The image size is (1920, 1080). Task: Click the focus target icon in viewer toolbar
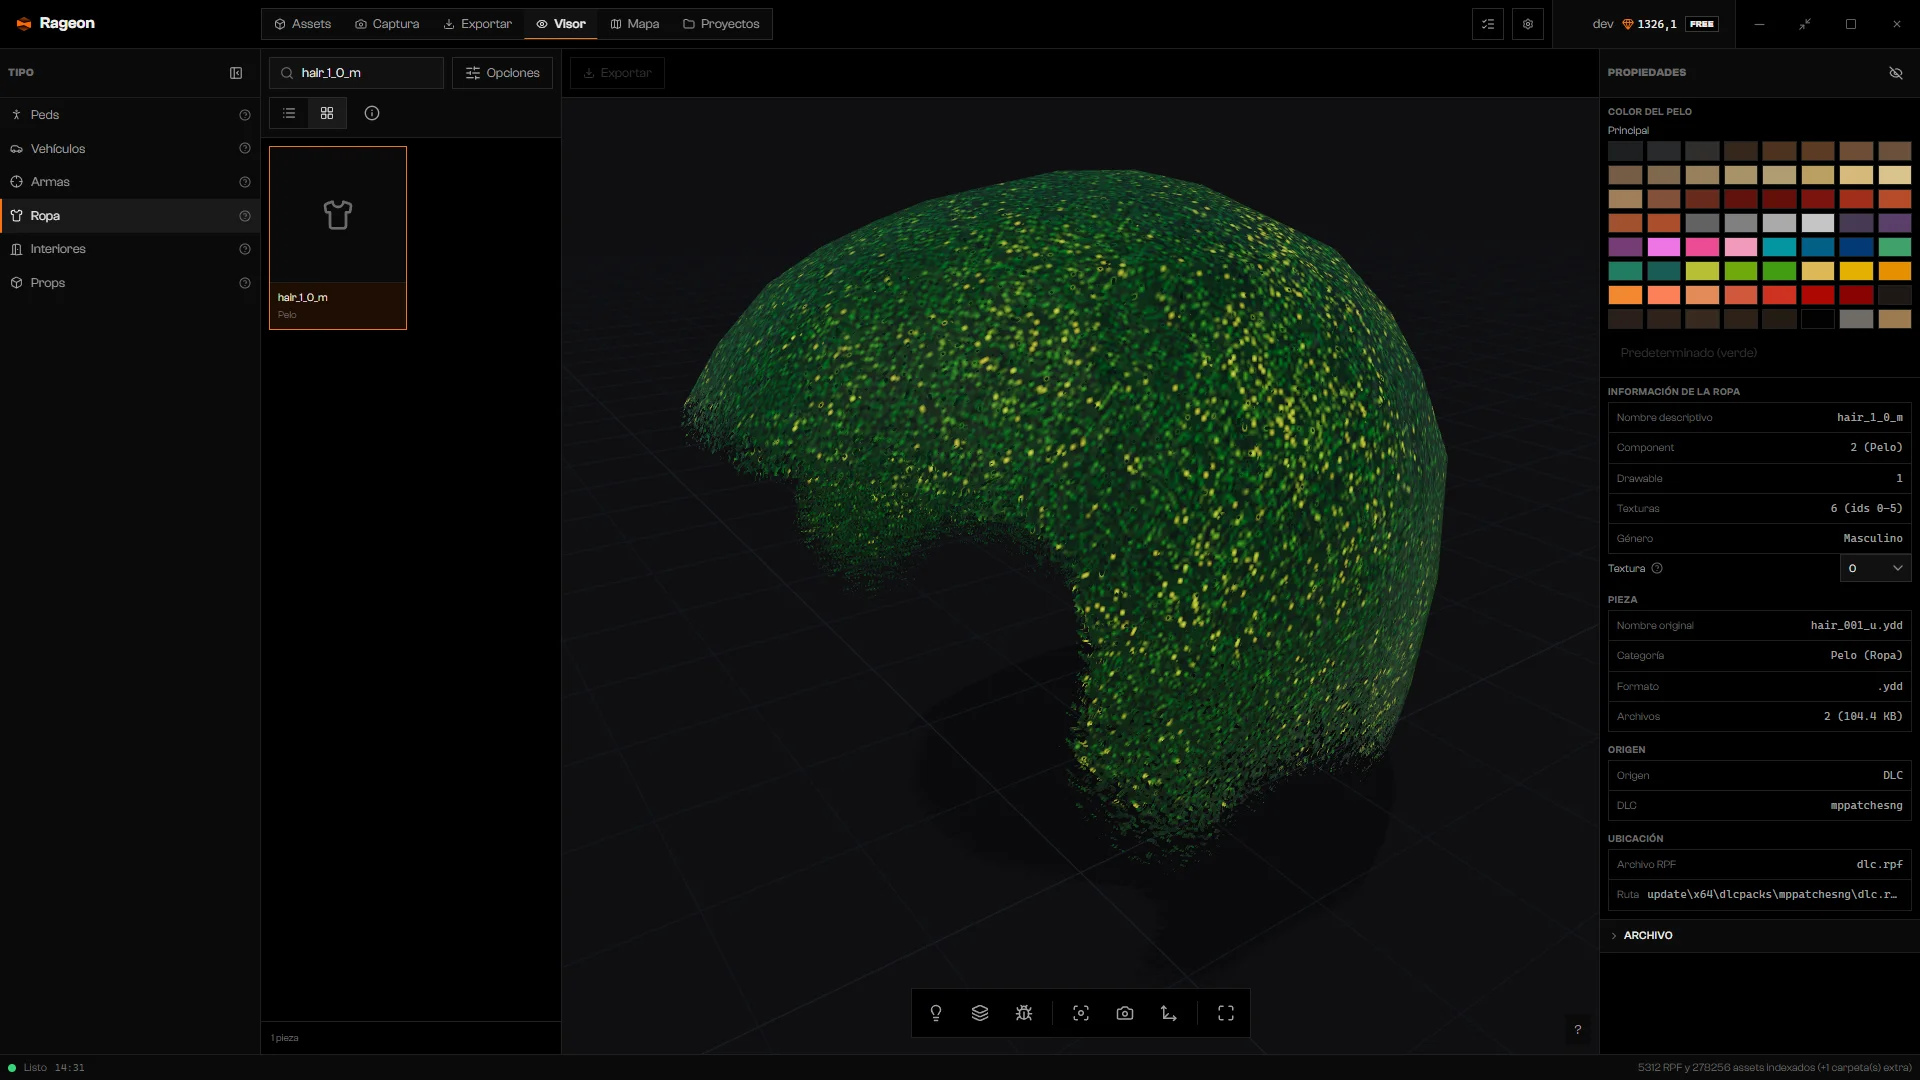coord(1081,1013)
